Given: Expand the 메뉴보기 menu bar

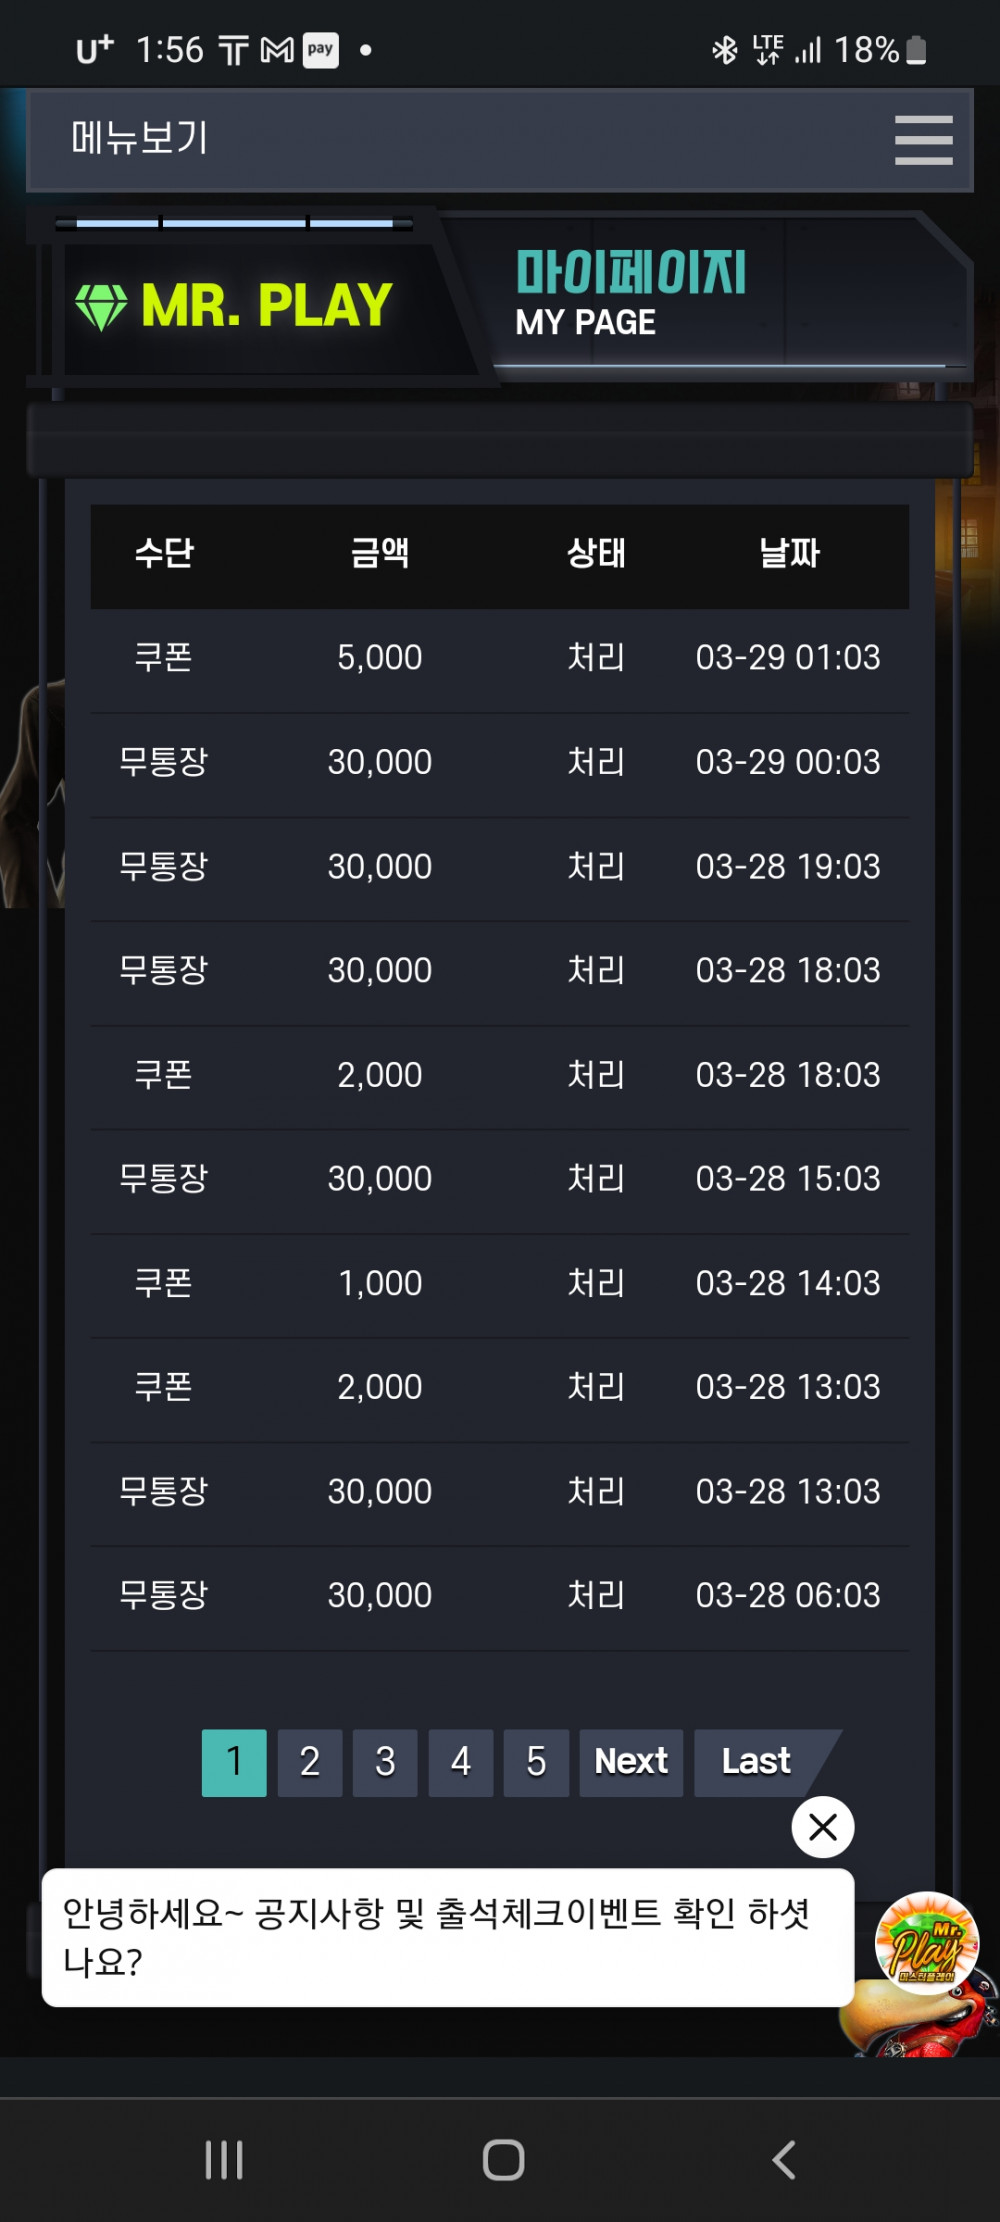Looking at the screenshot, I should pyautogui.click(x=500, y=139).
